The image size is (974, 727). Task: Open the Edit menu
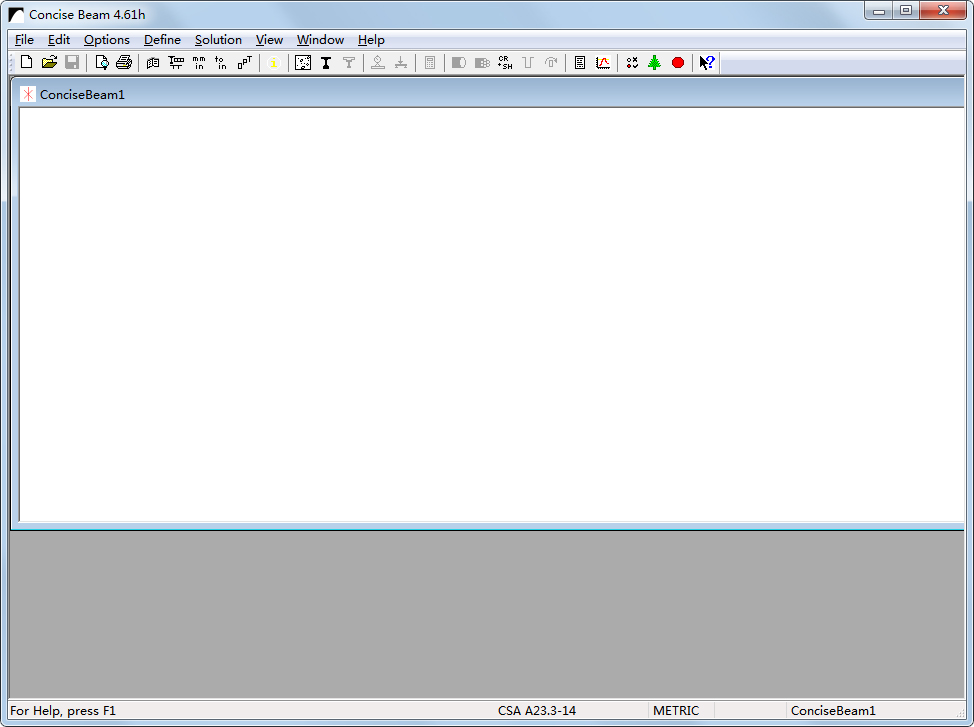coord(59,40)
